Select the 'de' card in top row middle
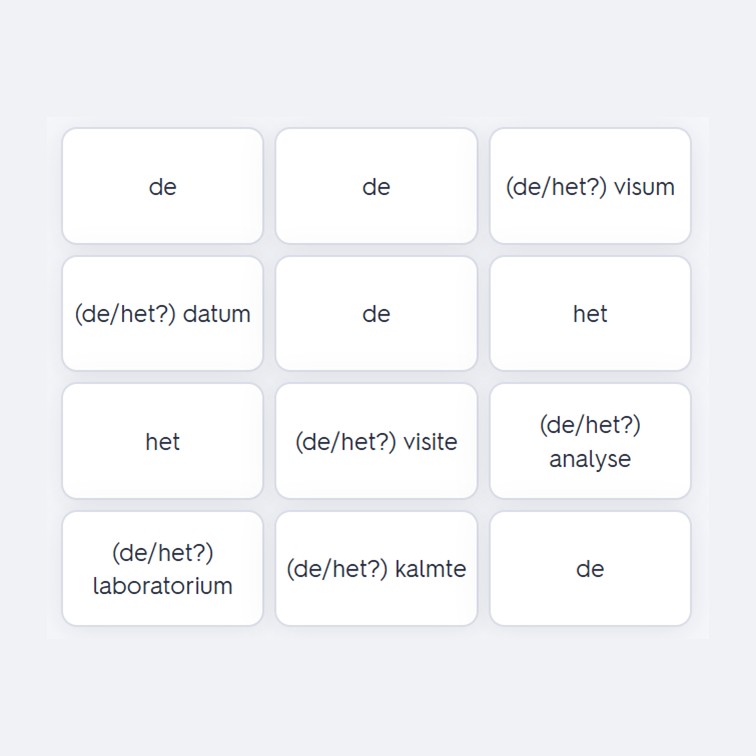 coord(376,186)
